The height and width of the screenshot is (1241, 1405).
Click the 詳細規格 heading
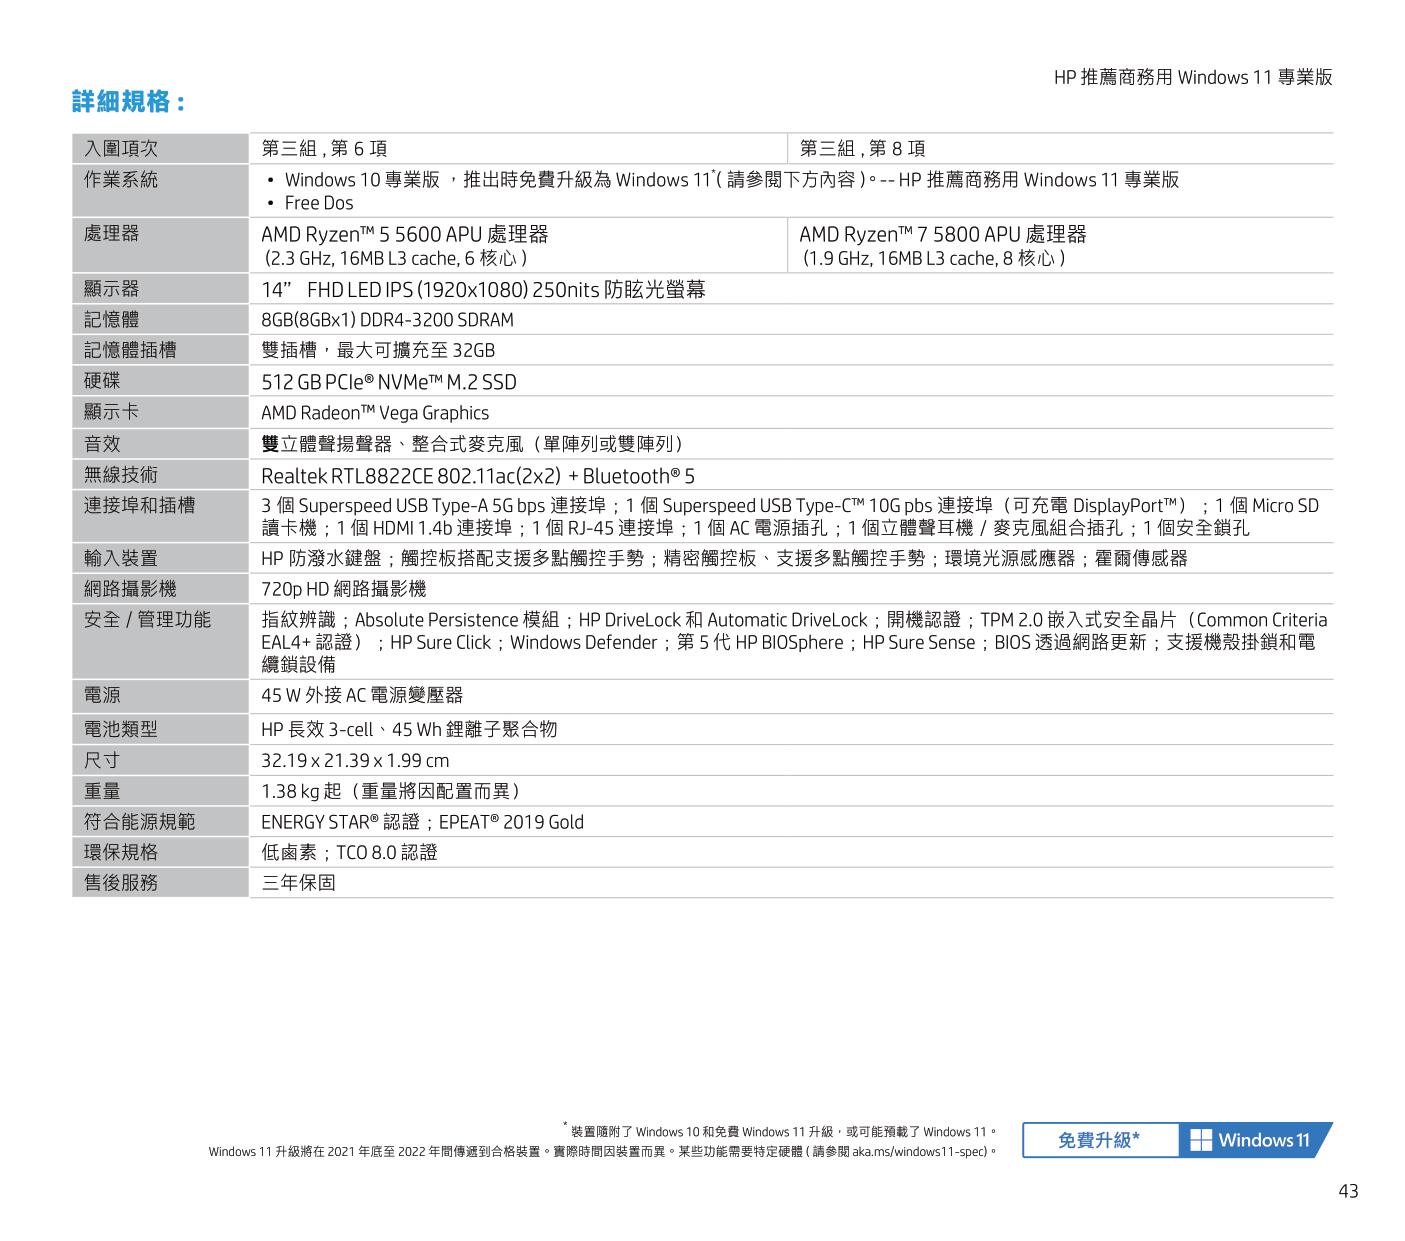click(x=128, y=102)
